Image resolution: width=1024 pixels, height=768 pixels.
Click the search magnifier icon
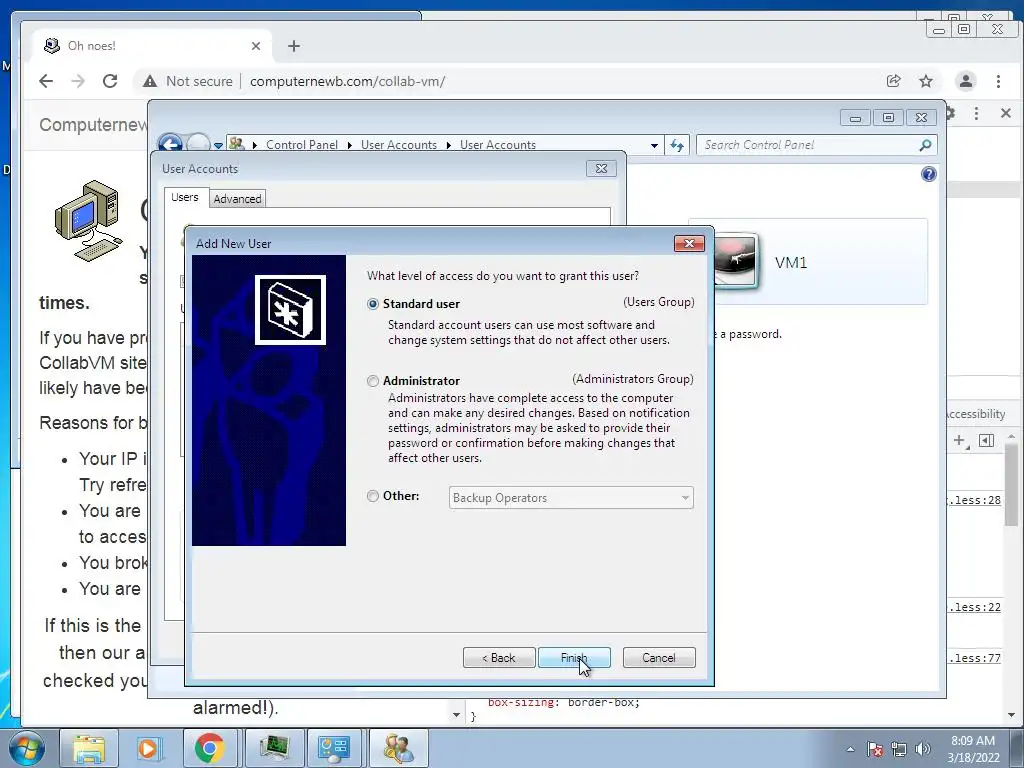(x=925, y=145)
